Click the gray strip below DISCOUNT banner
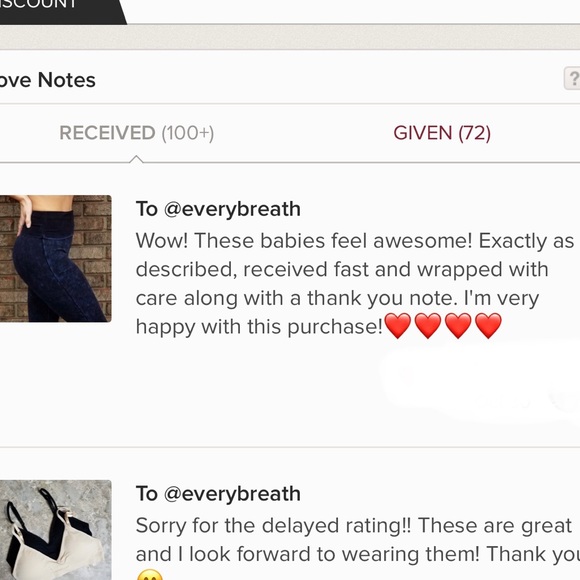The image size is (580, 580). pyautogui.click(x=290, y=37)
